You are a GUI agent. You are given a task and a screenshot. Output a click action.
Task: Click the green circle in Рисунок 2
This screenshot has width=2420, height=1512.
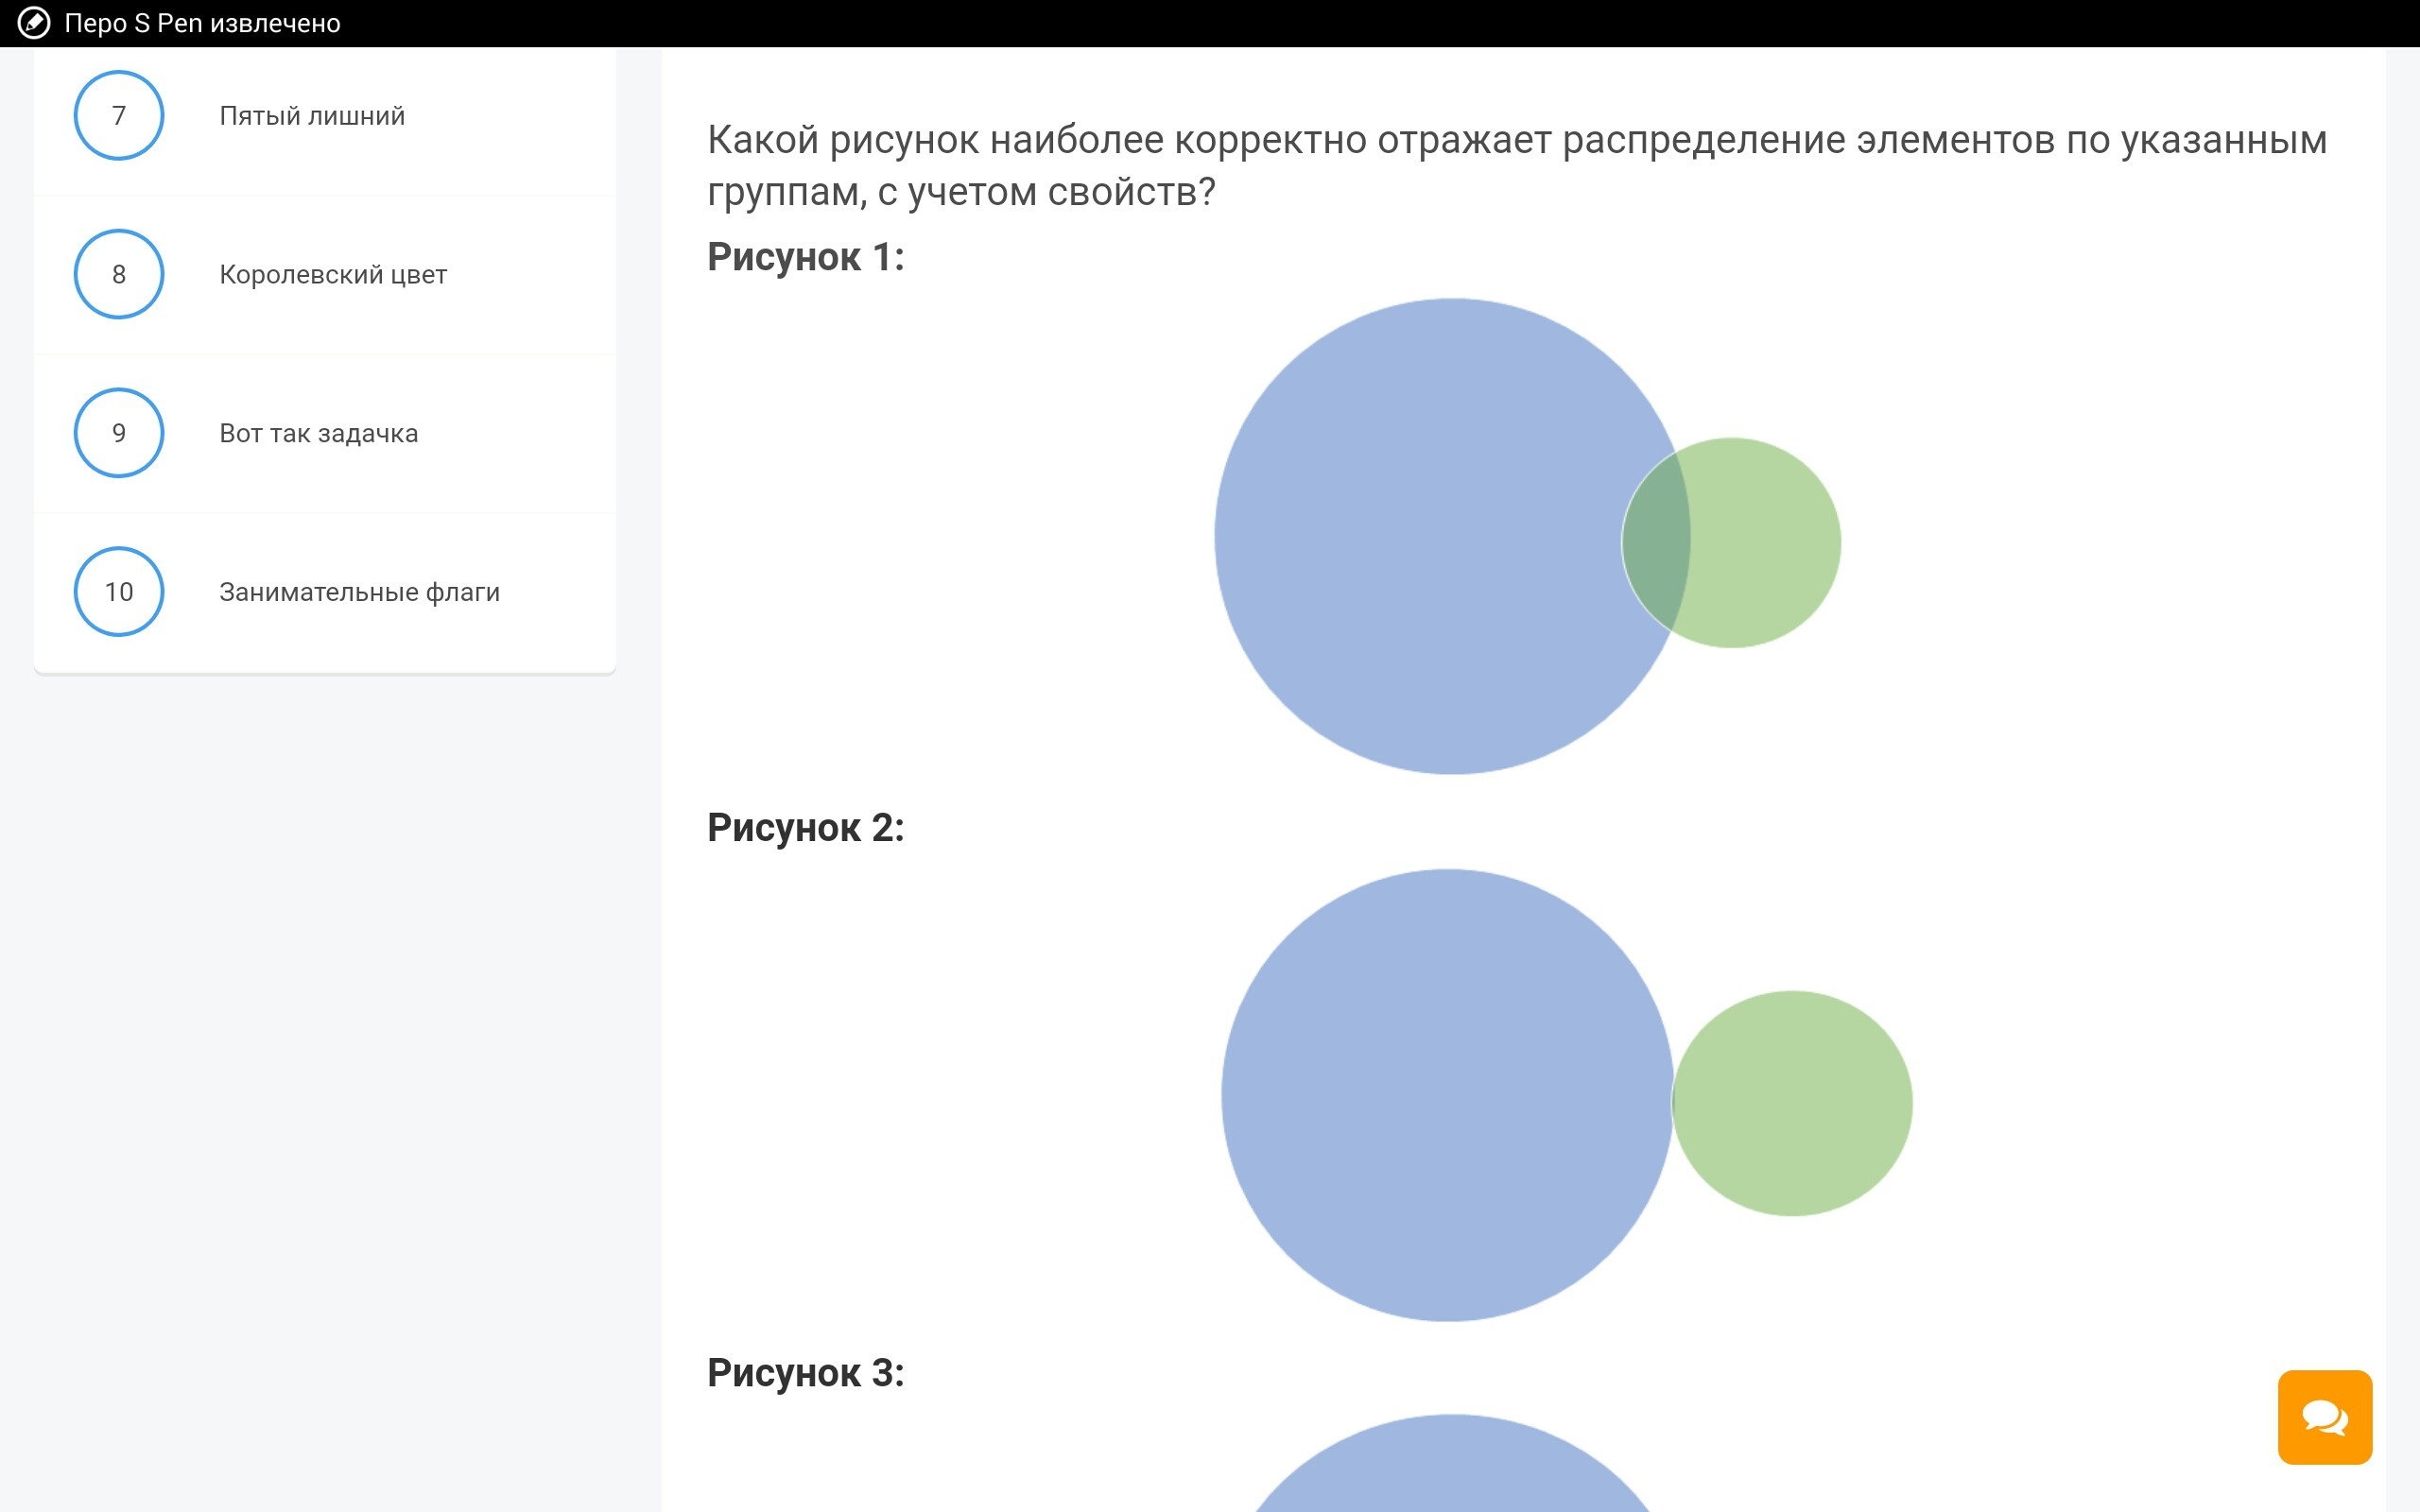click(1792, 1103)
